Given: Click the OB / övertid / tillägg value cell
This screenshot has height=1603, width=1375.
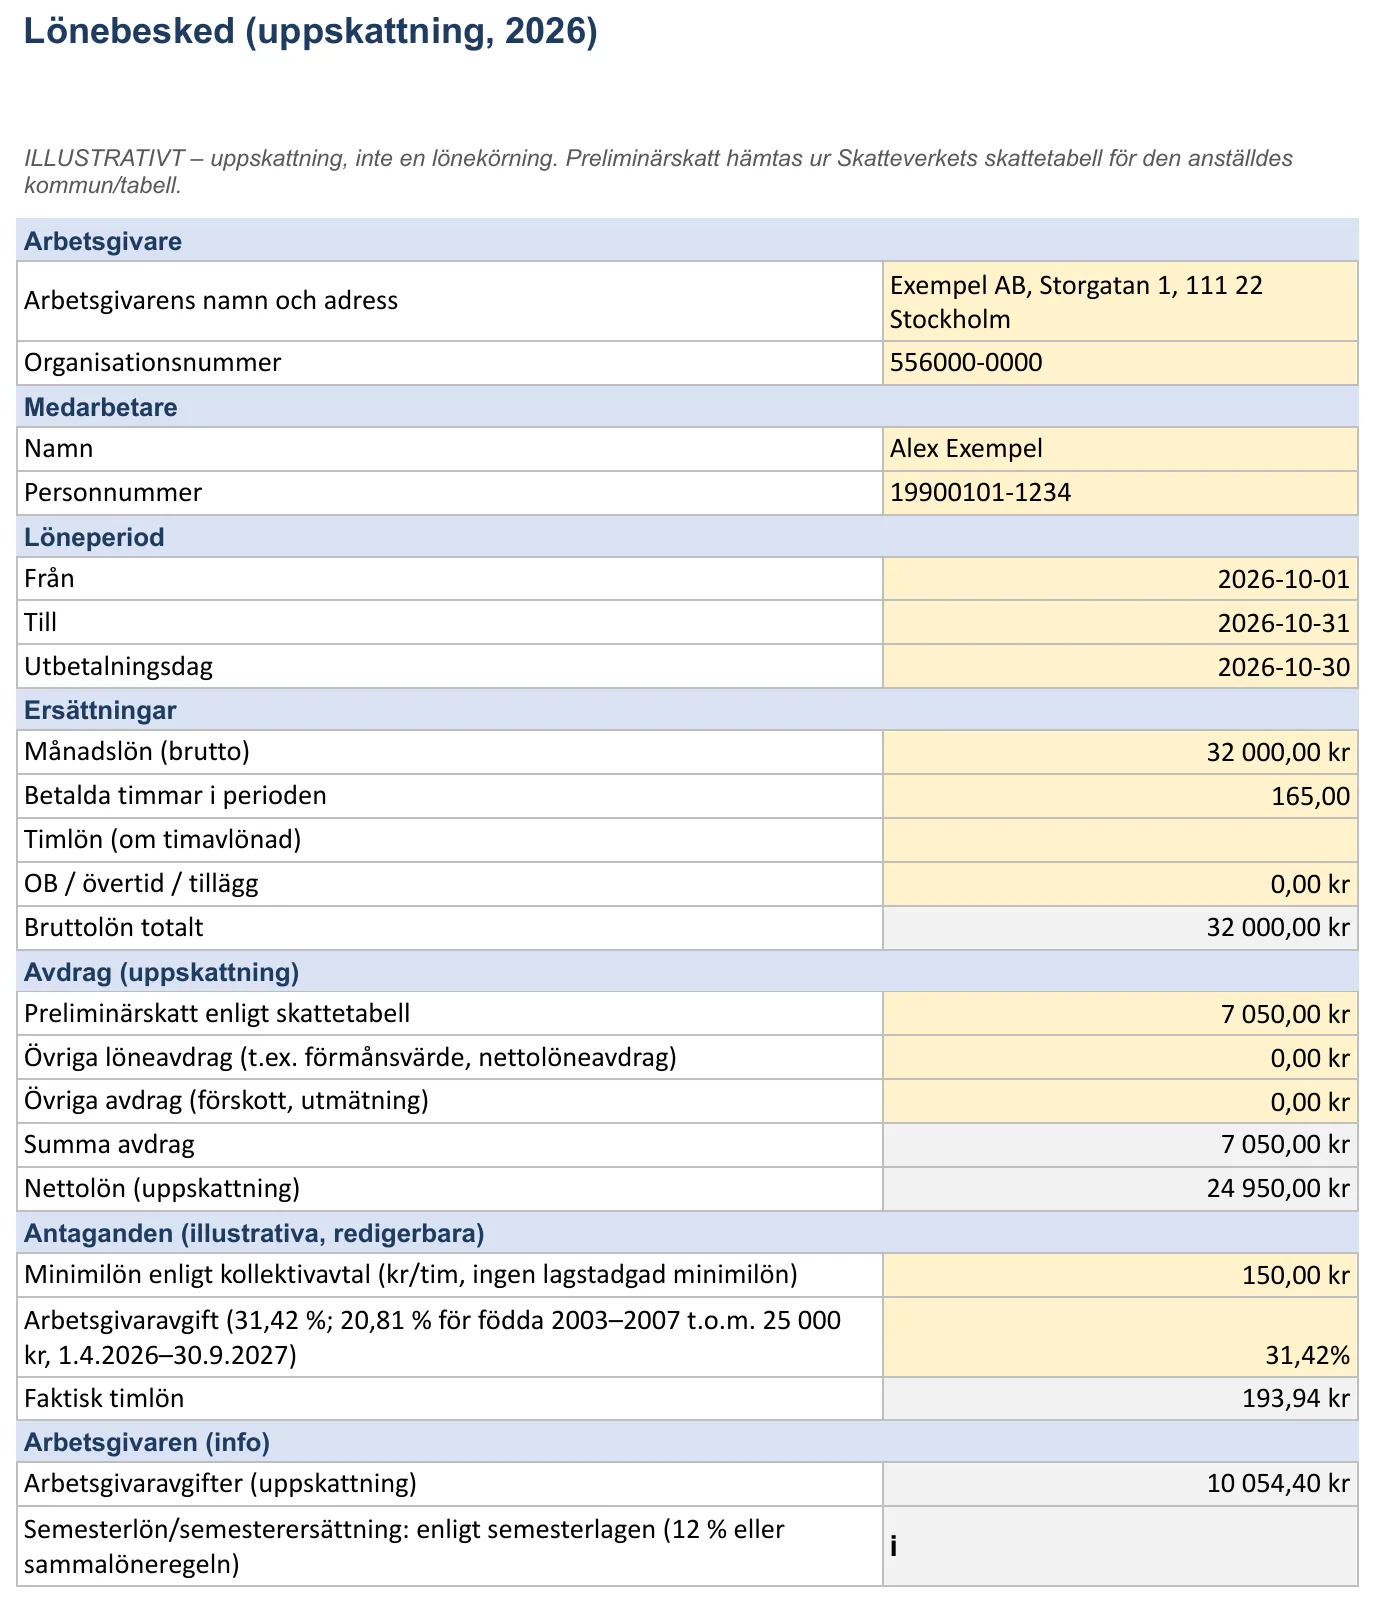Looking at the screenshot, I should click(1120, 884).
